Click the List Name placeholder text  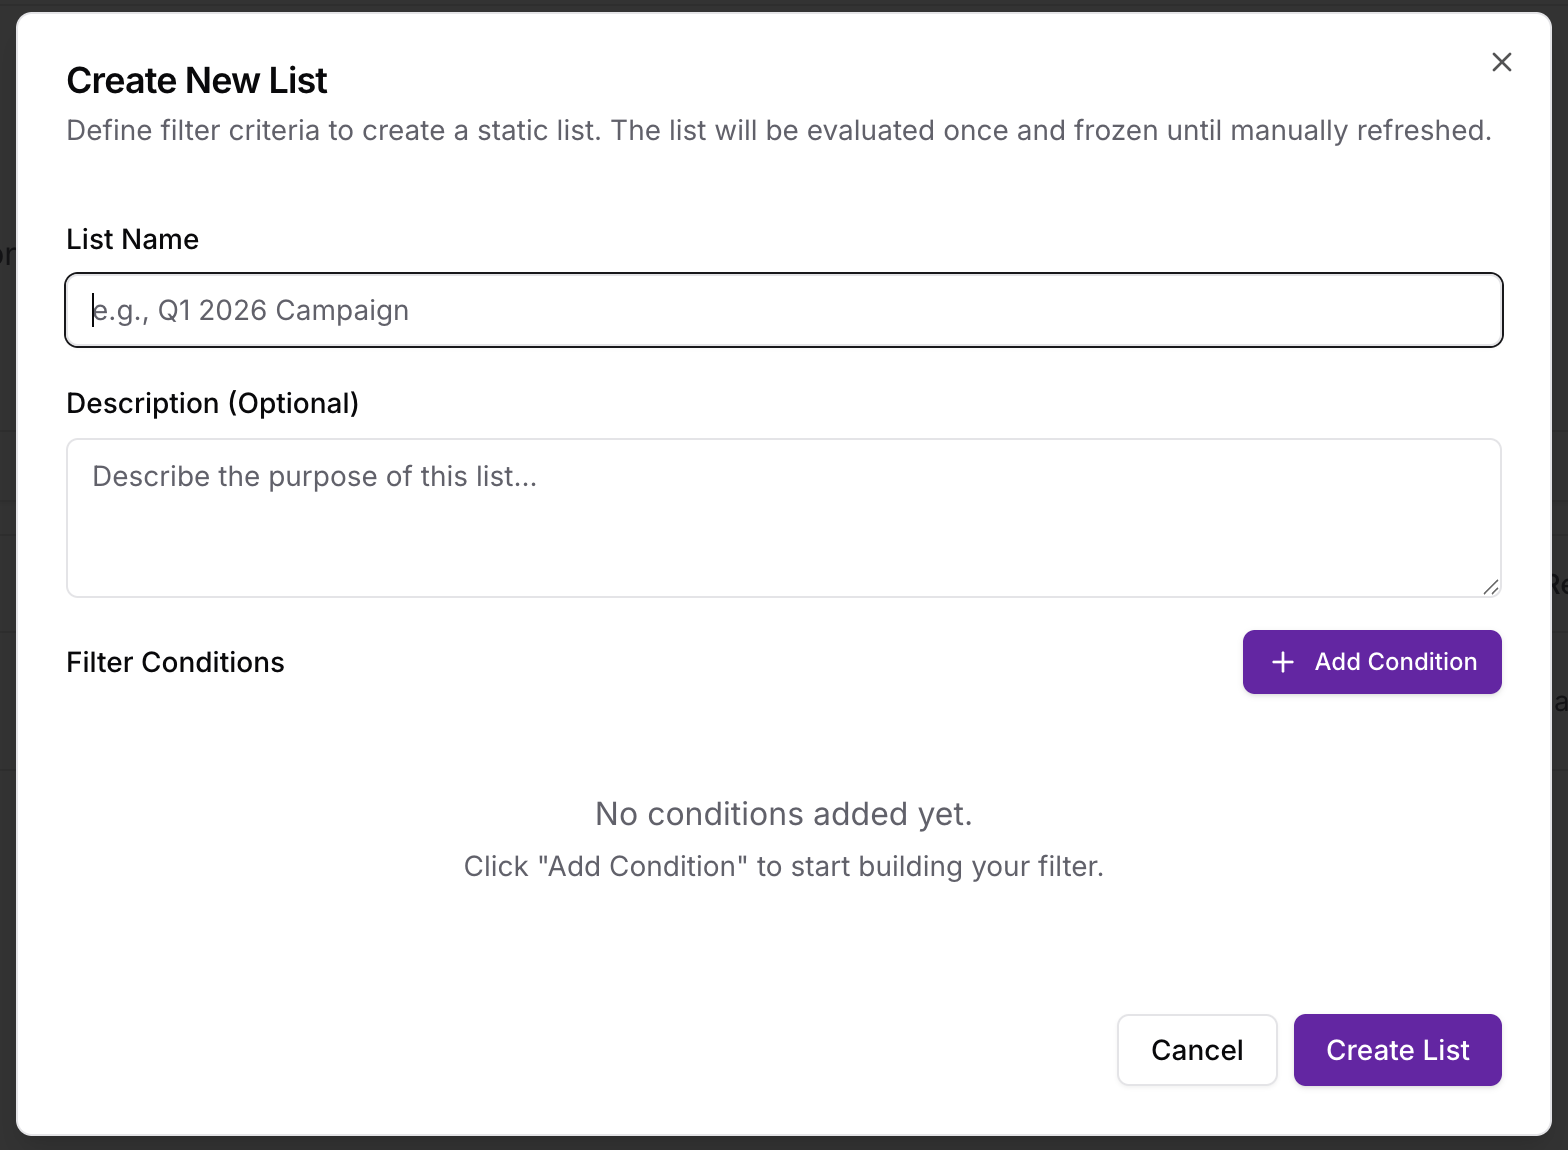pos(249,310)
